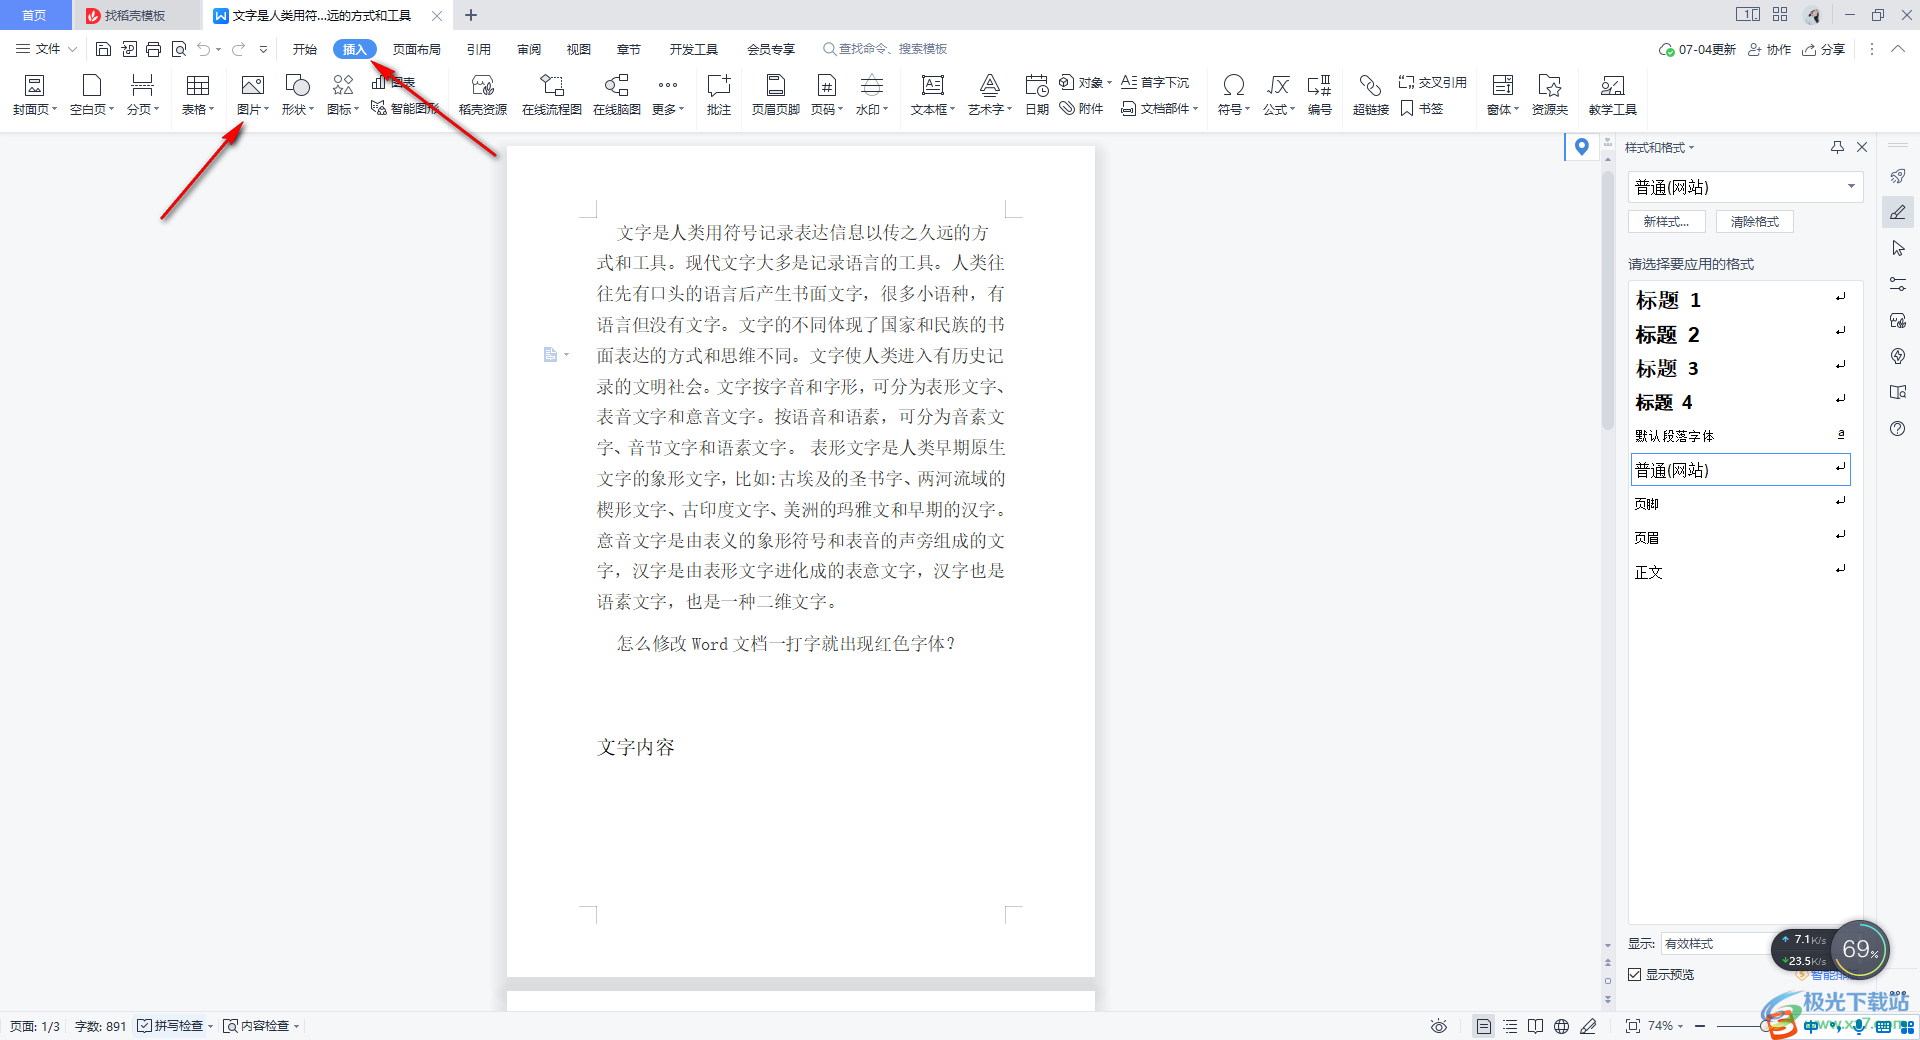
Task: Insert a 符号 symbol
Action: pyautogui.click(x=1234, y=96)
